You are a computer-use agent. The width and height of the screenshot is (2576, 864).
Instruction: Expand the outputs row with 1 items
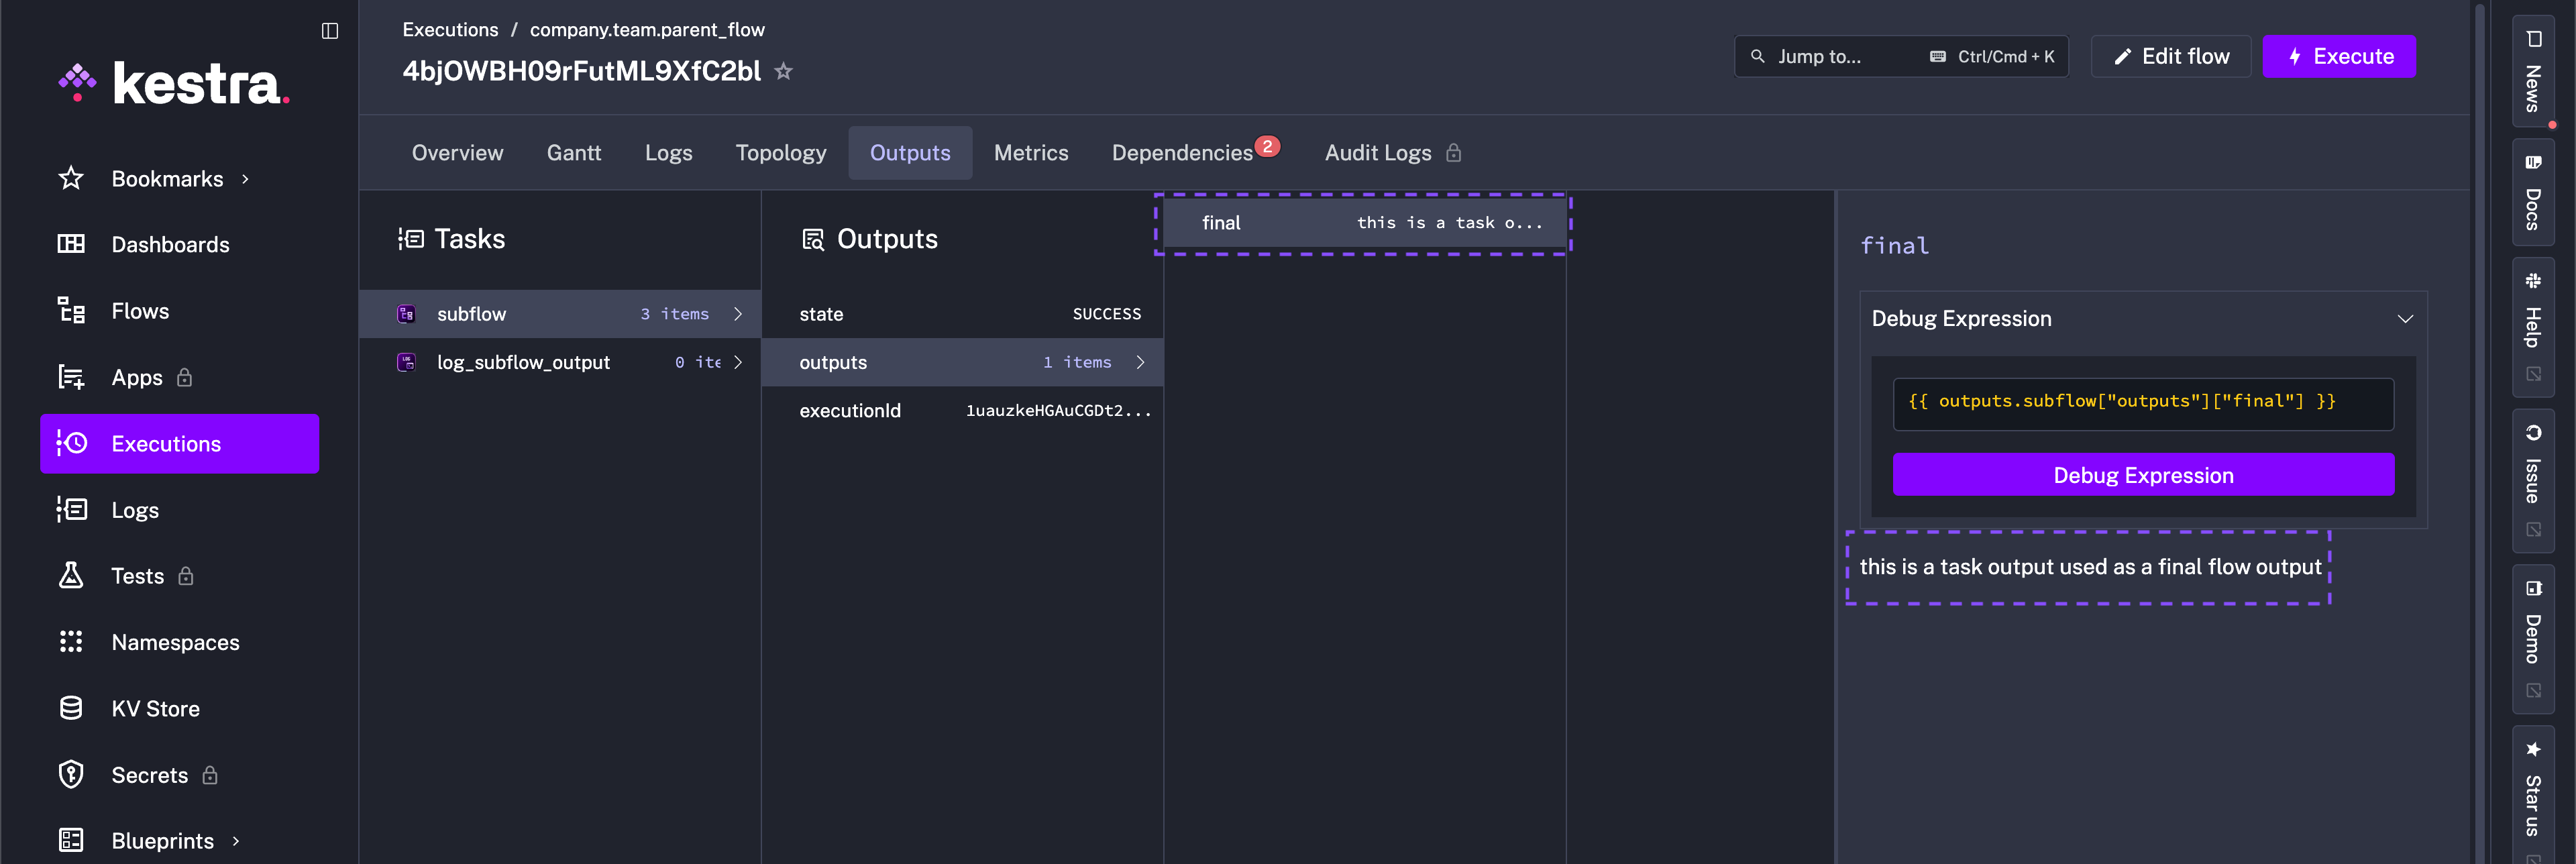click(1141, 362)
